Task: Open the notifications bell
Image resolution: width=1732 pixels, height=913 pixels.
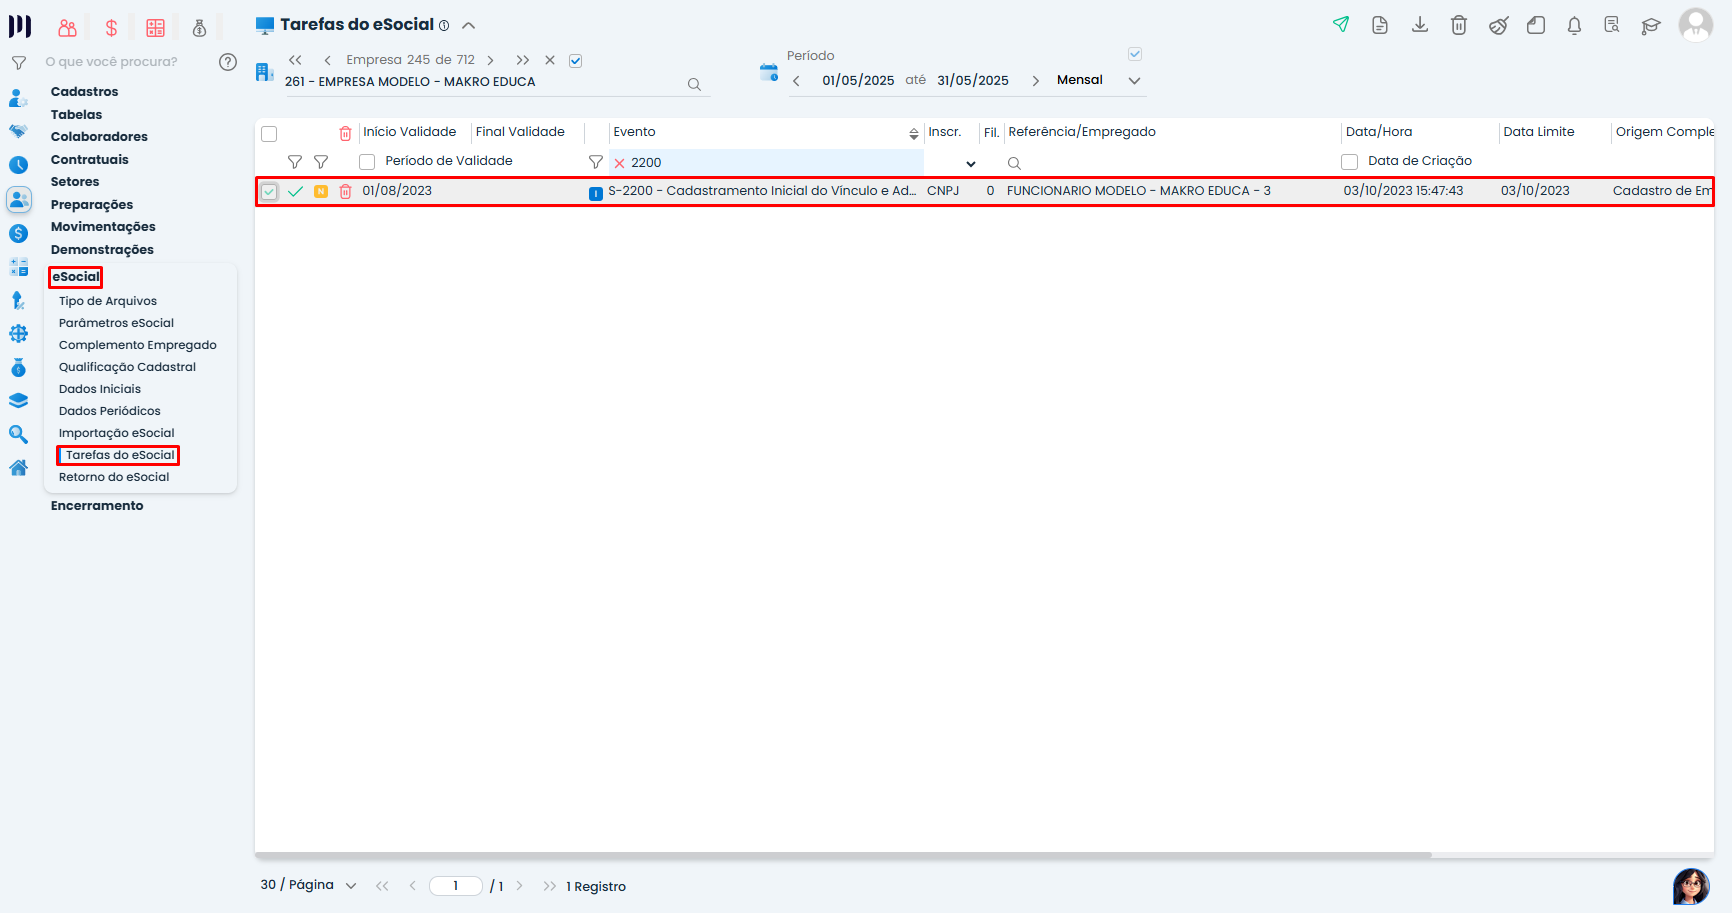Action: (1574, 25)
